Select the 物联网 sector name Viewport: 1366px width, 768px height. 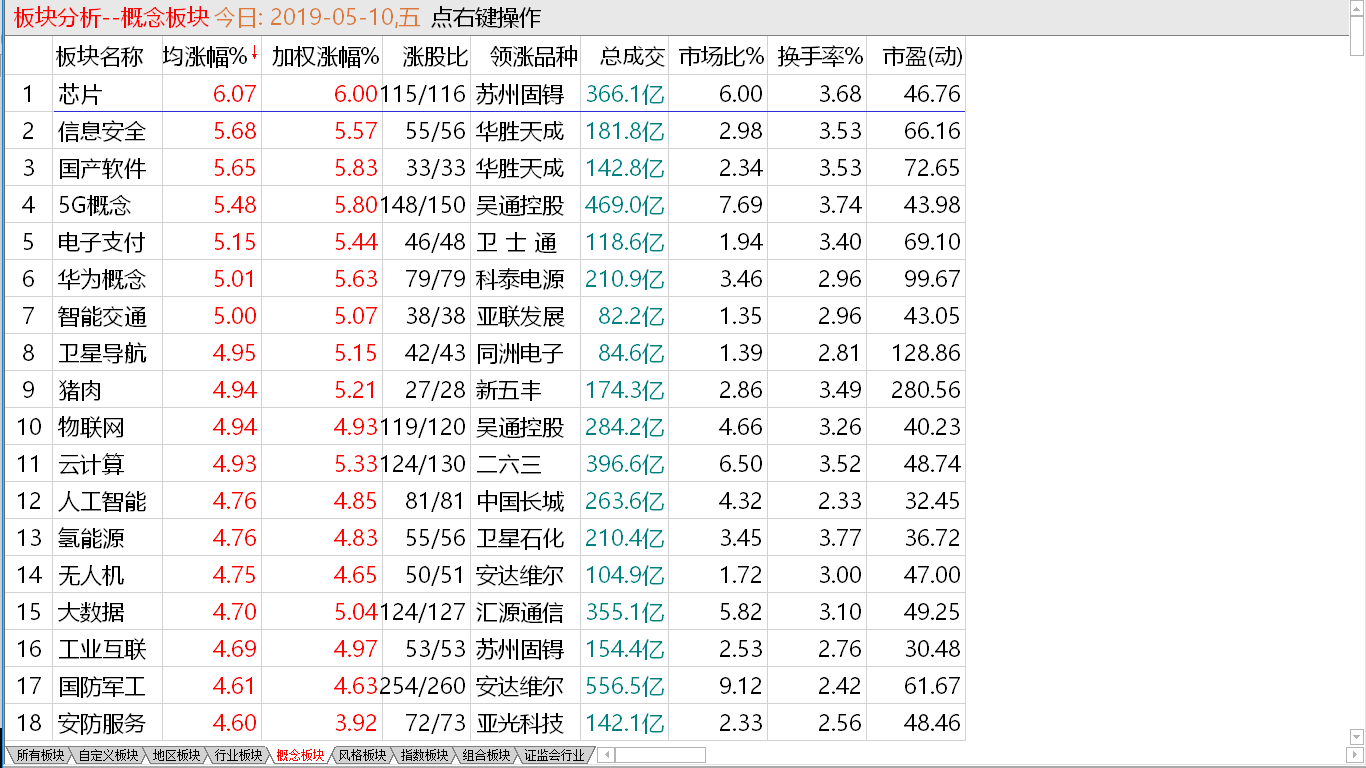(x=91, y=427)
